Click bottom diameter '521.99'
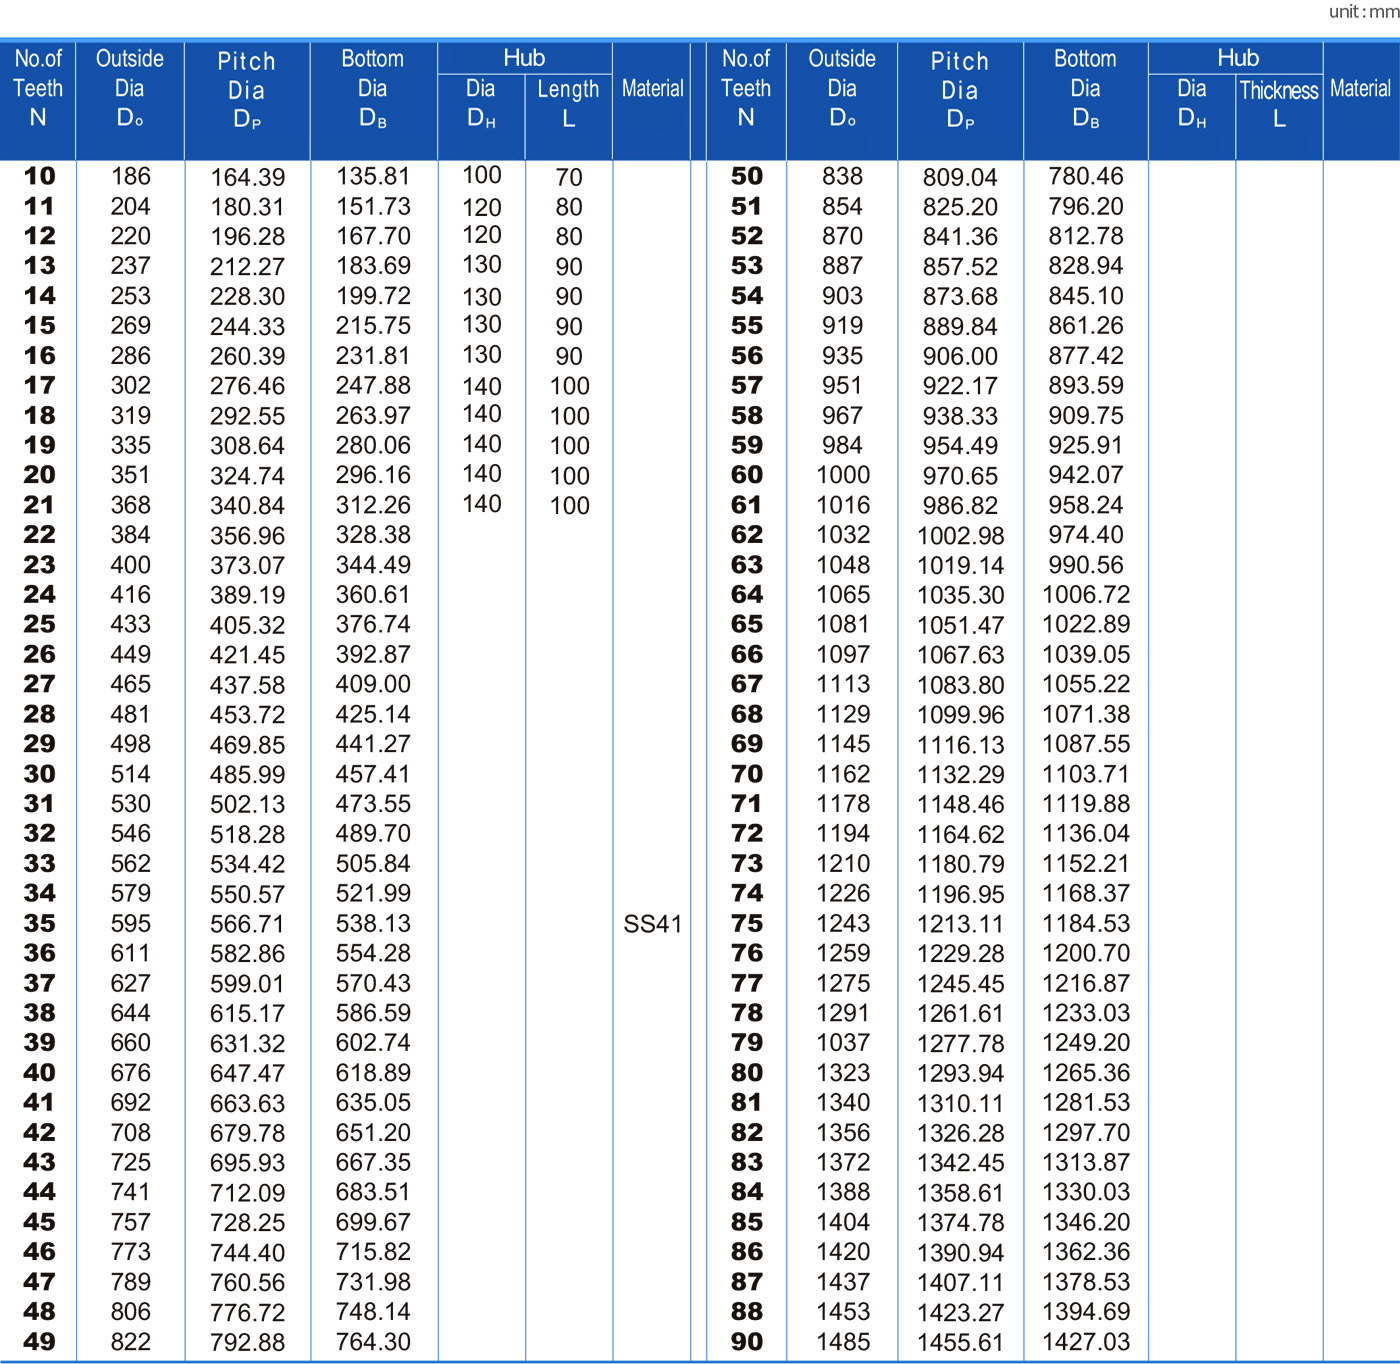Image resolution: width=1400 pixels, height=1364 pixels. (x=373, y=894)
